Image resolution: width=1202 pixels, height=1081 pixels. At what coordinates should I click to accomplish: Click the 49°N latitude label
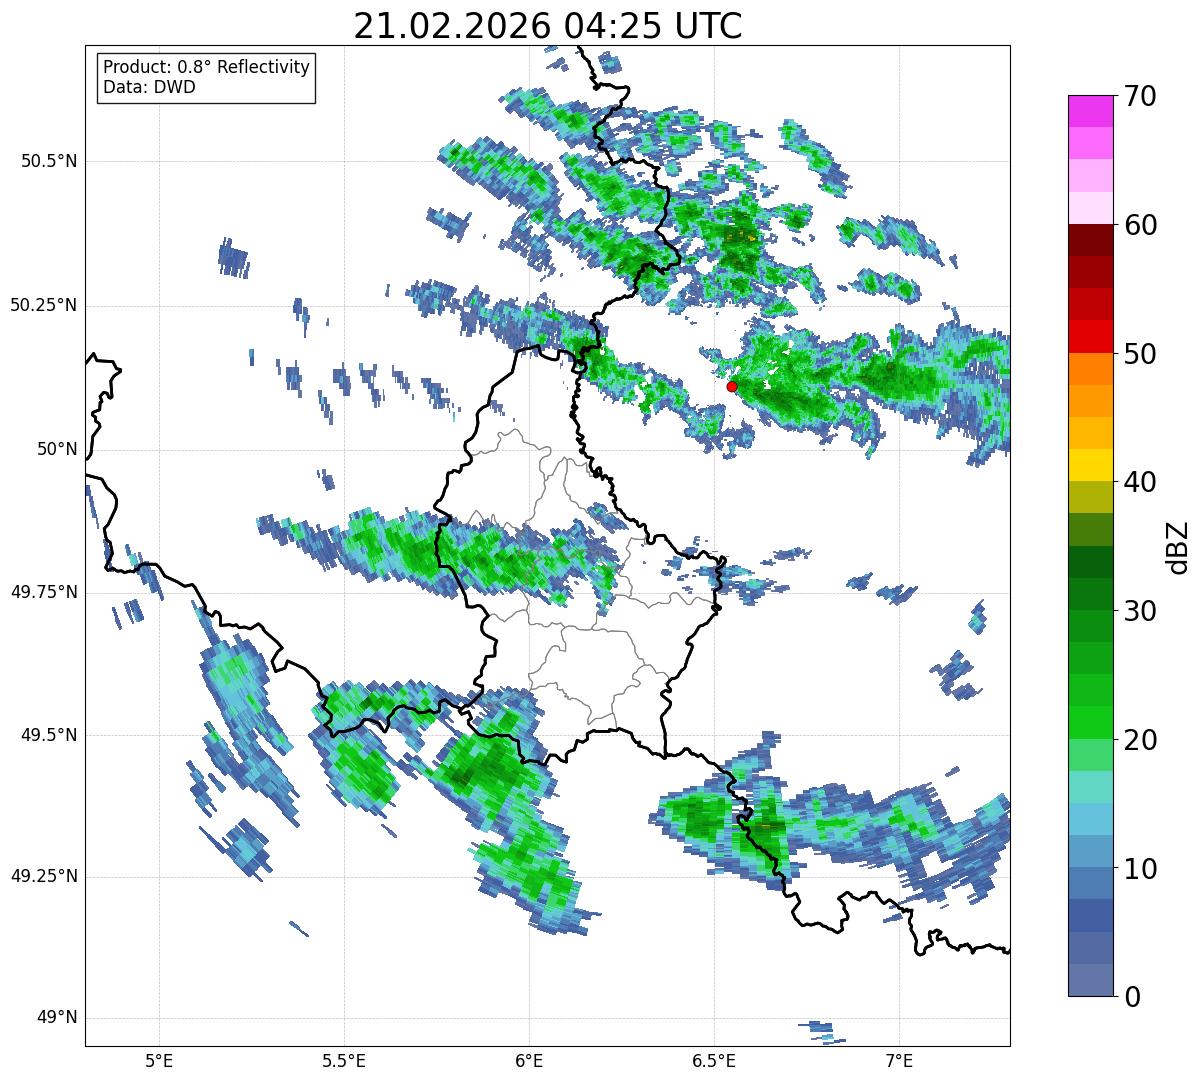tap(57, 1018)
